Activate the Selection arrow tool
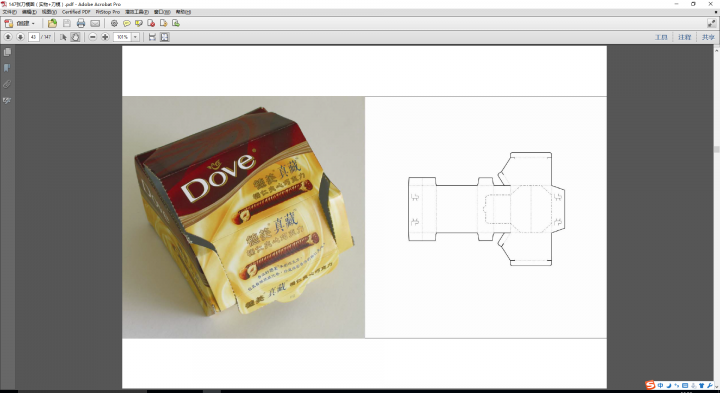This screenshot has width=720, height=393. coord(63,37)
